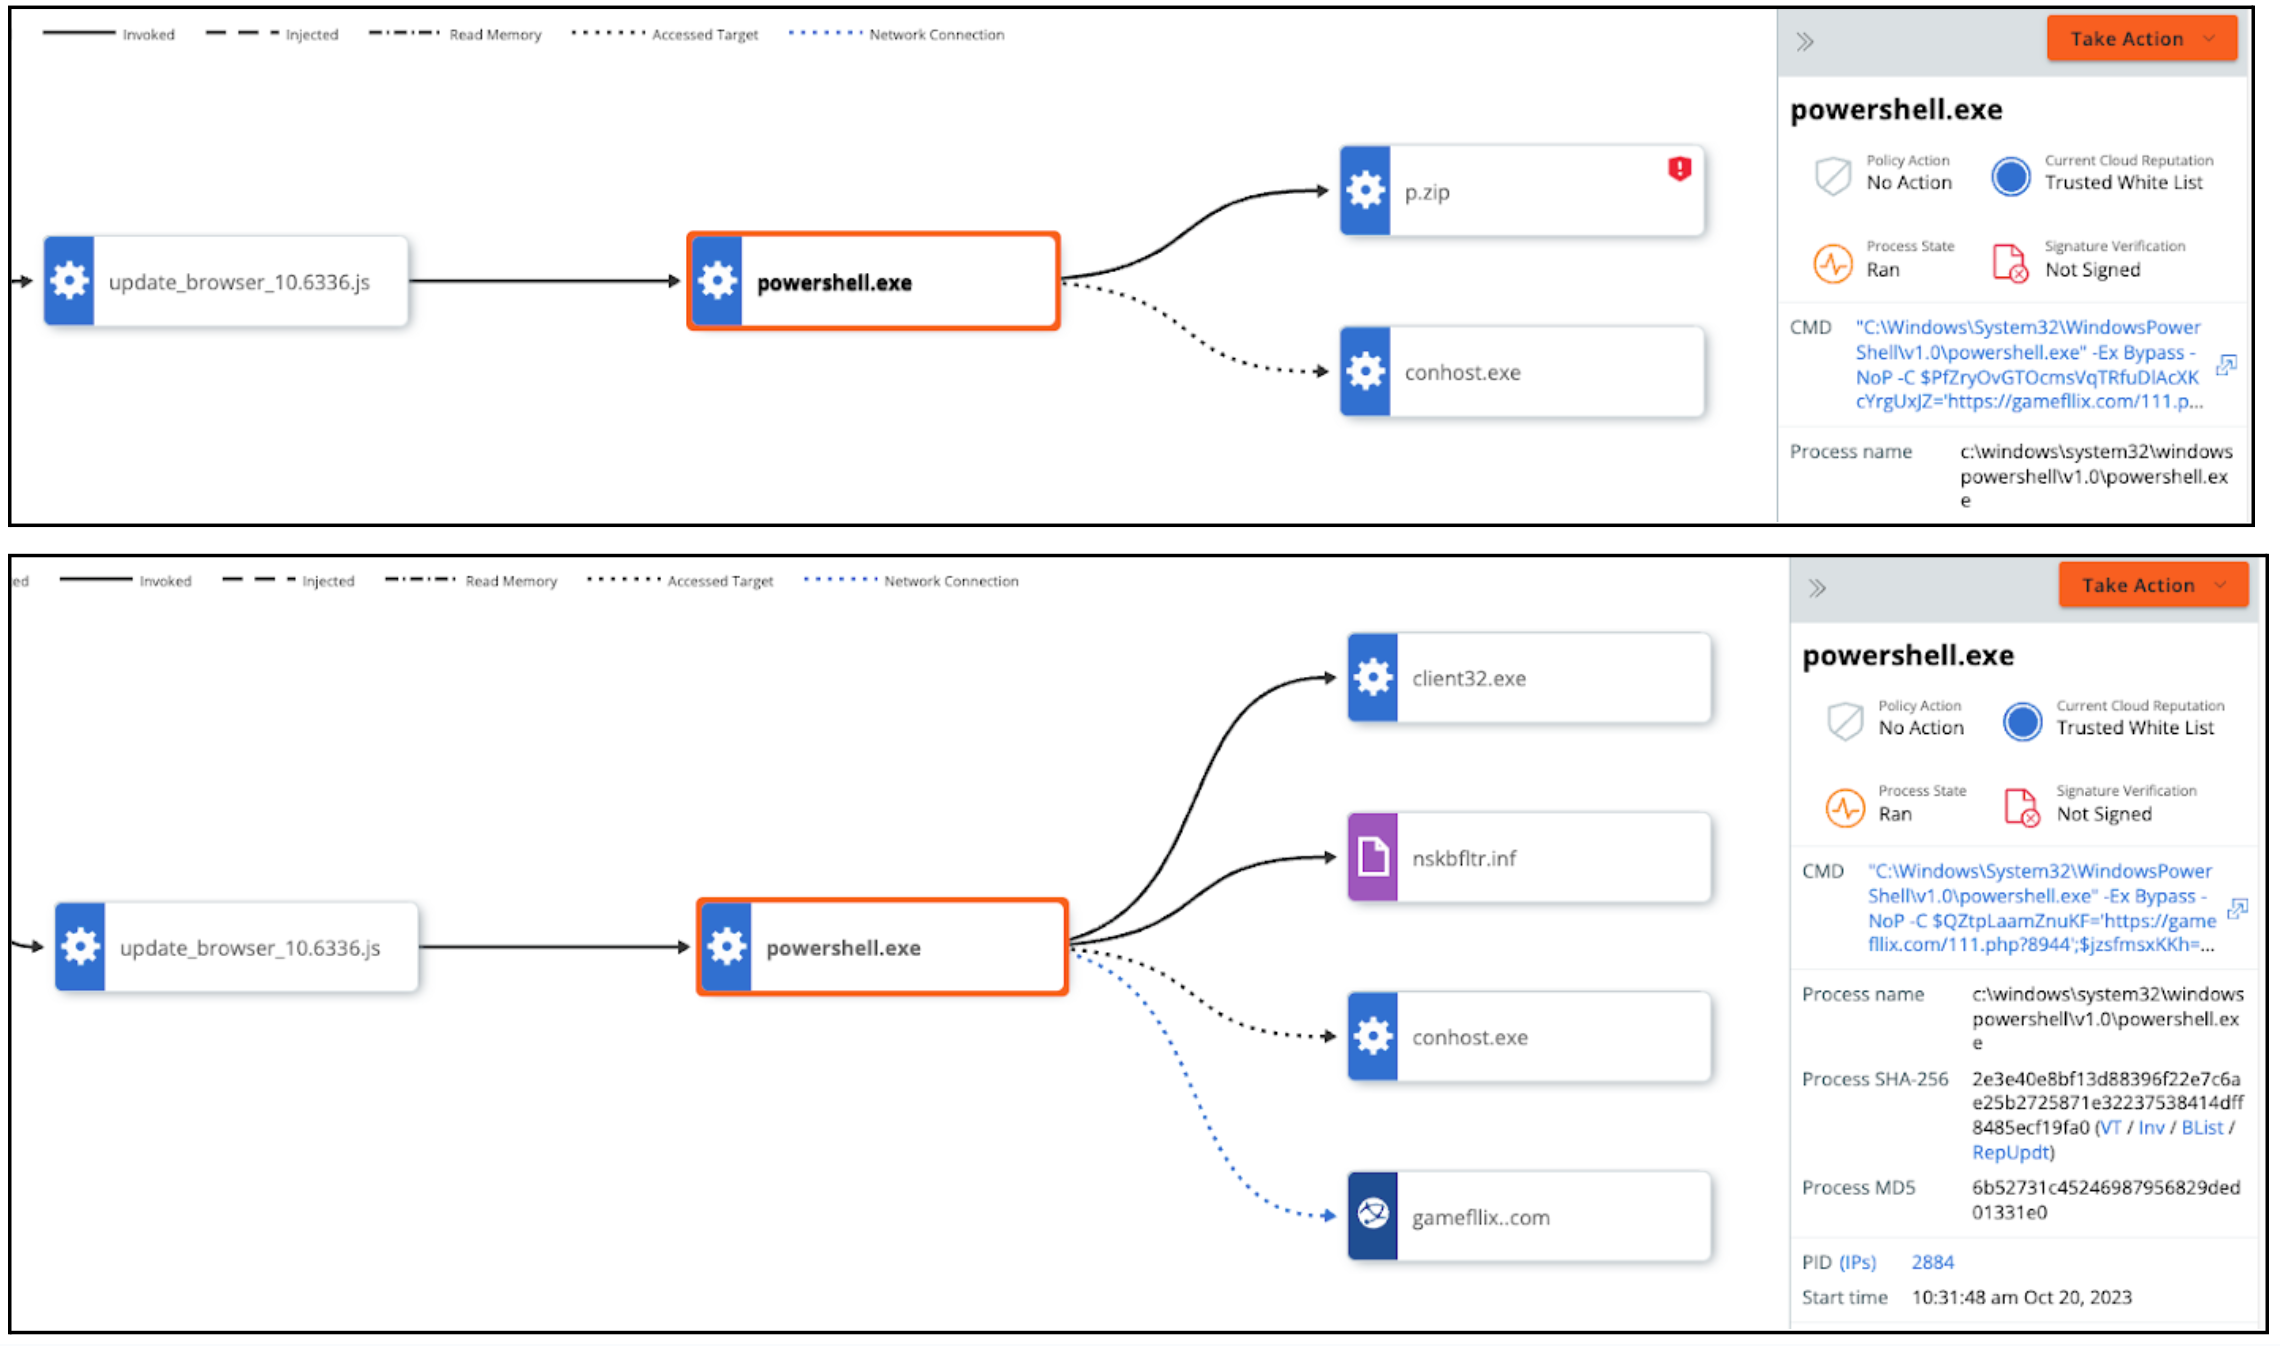
Task: Click the blue Trusted White List reputation circle in the upper panel
Action: pos(2010,176)
